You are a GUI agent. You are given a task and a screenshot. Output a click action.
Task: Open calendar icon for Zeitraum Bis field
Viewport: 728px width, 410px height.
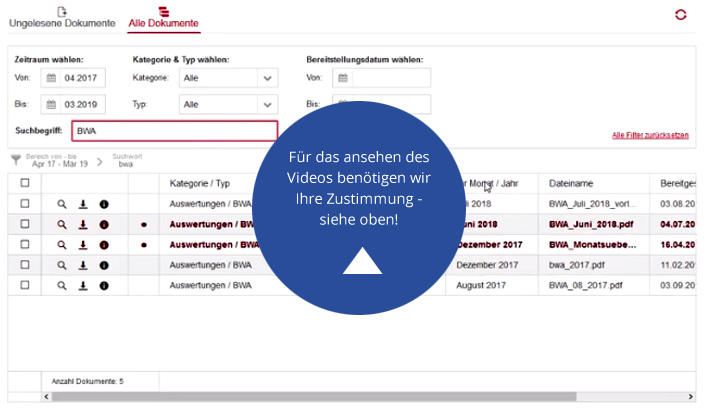click(x=50, y=104)
